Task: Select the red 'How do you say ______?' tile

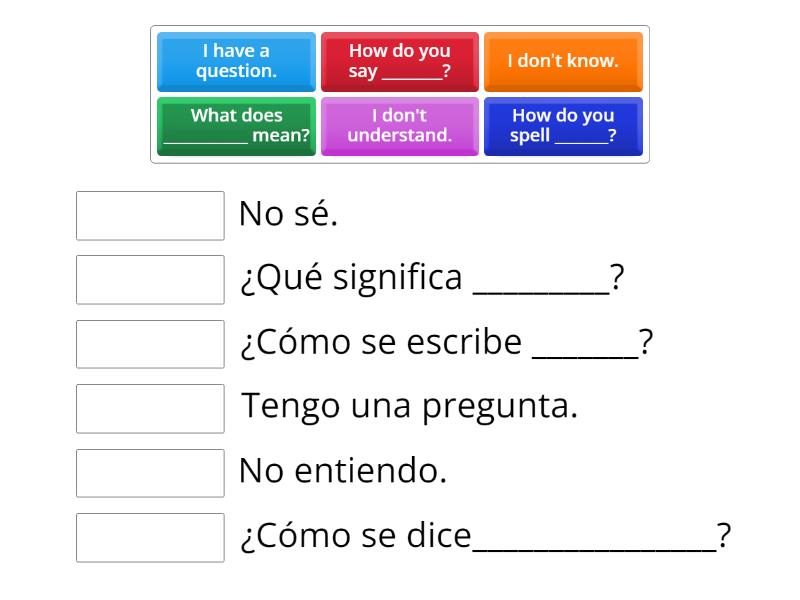Action: [400, 61]
